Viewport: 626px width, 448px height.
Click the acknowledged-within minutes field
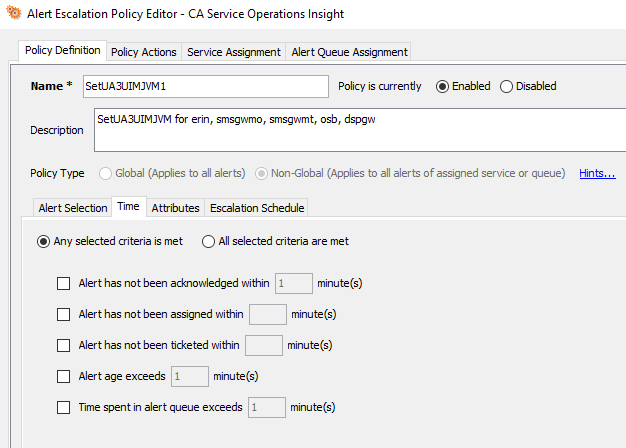click(x=294, y=283)
